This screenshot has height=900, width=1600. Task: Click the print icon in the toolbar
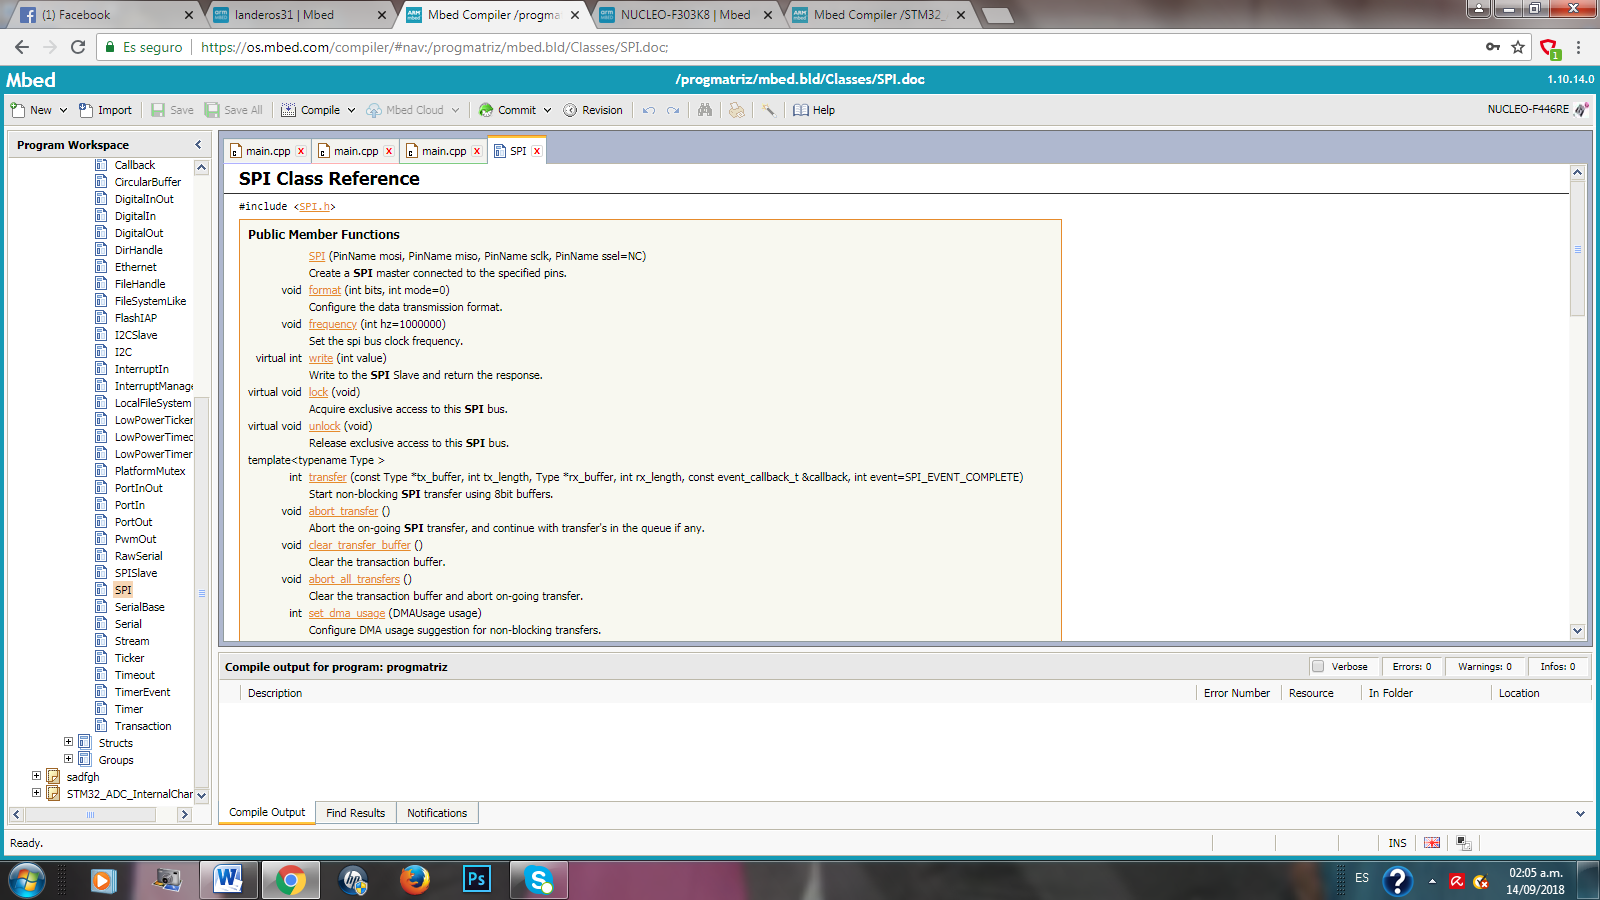(x=737, y=110)
